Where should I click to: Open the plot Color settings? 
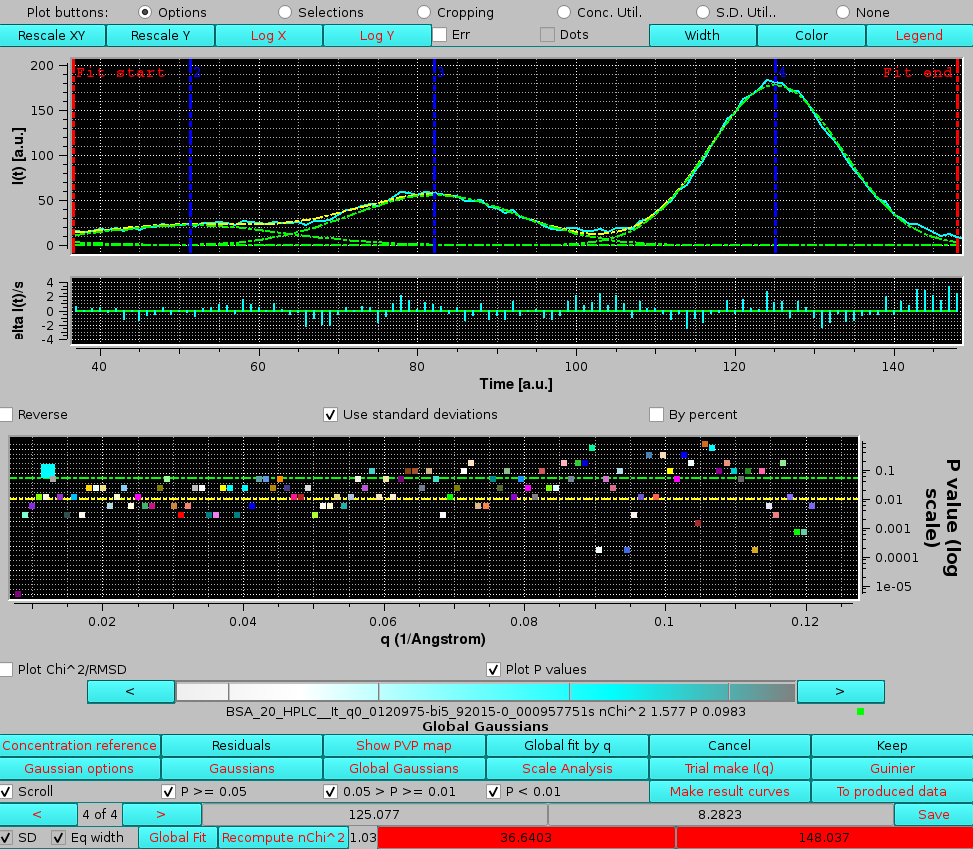(811, 35)
